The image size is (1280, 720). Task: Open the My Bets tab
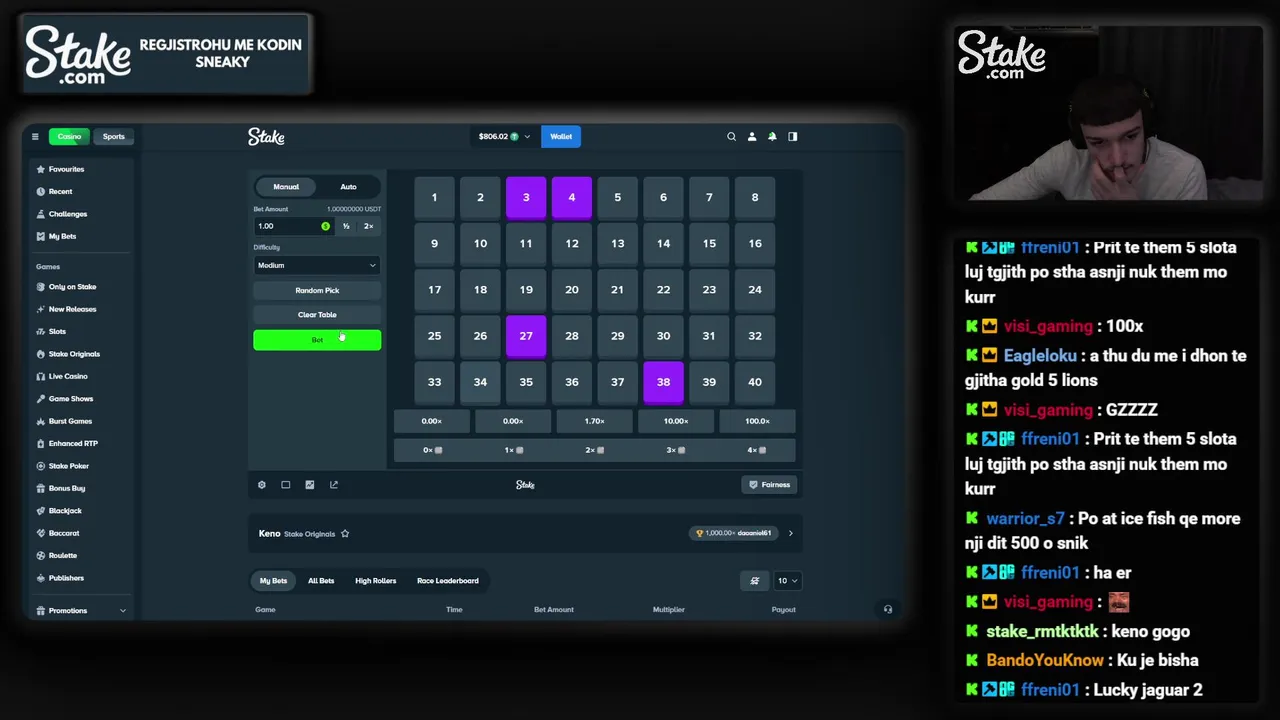click(273, 581)
